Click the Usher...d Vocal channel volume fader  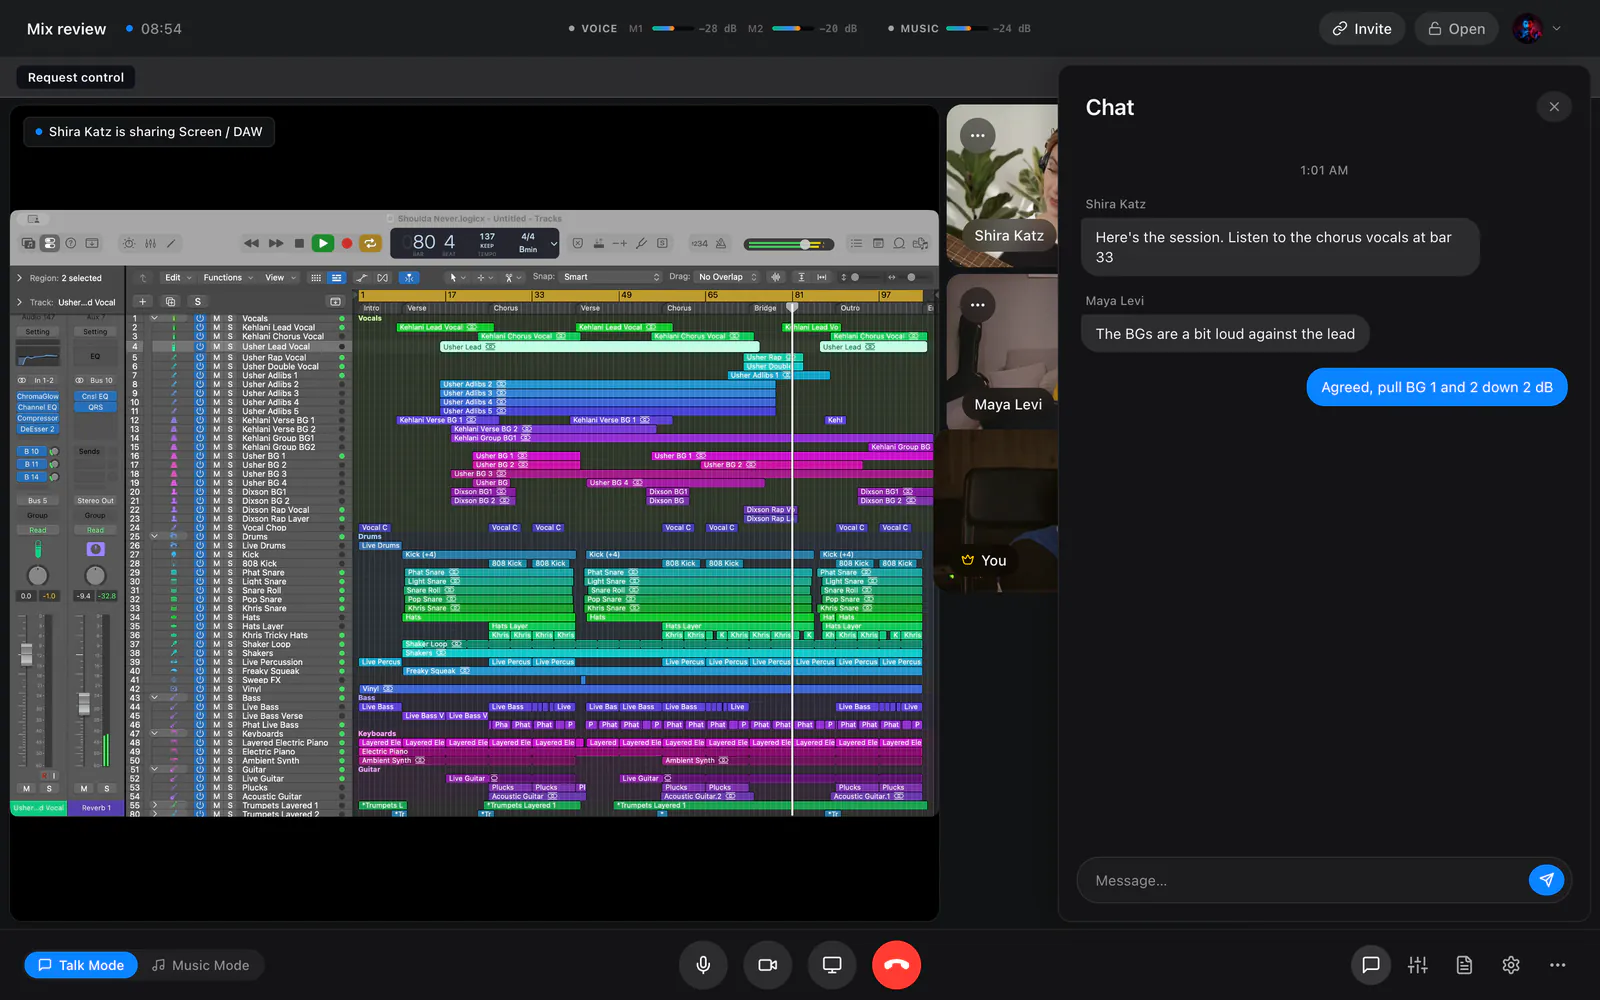27,655
